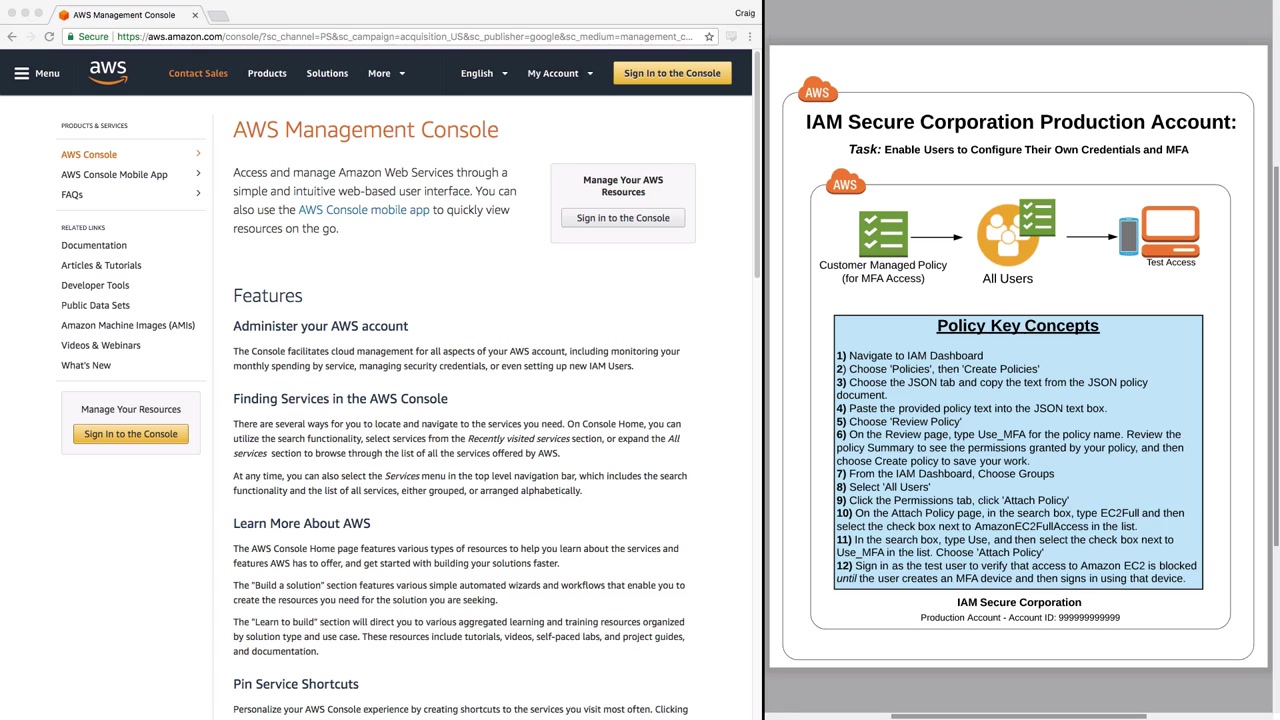Click the 'Learn More About AWS' heading
This screenshot has width=1280, height=720.
[302, 524]
